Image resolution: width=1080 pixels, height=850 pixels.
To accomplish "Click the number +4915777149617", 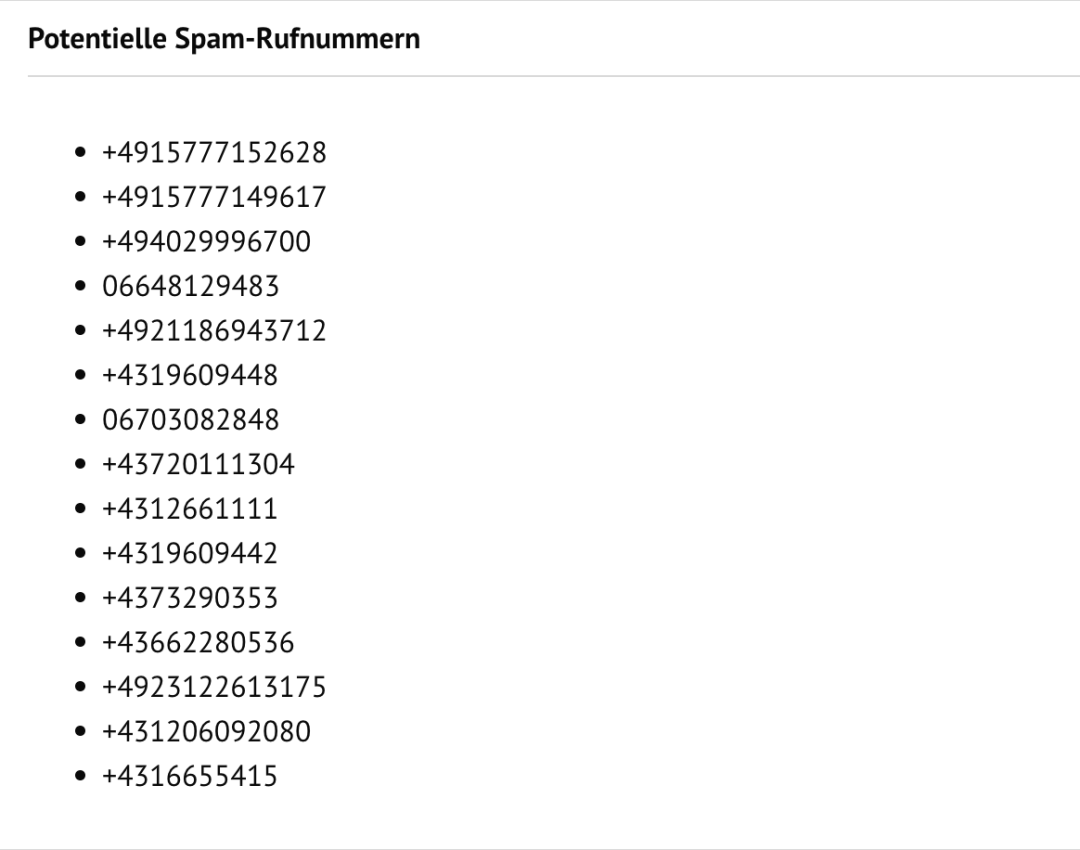I will (x=214, y=197).
